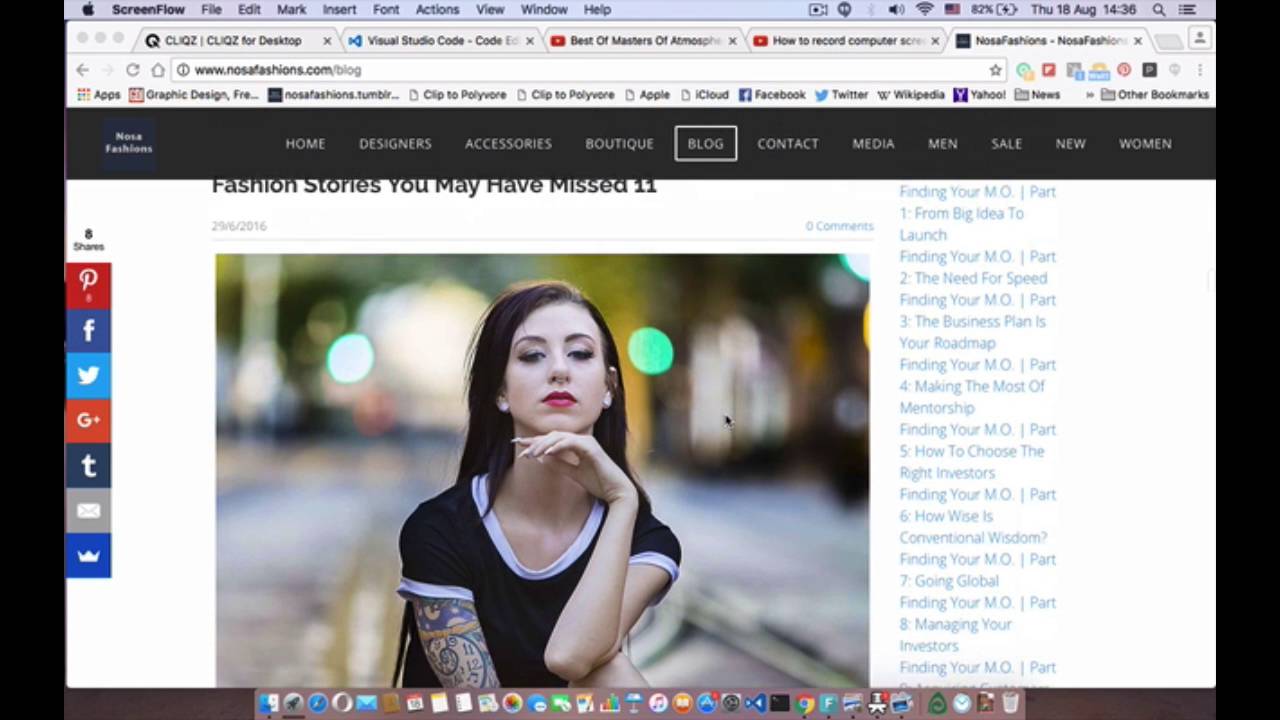Open the Edit menu
1280x720 pixels.
tap(249, 10)
